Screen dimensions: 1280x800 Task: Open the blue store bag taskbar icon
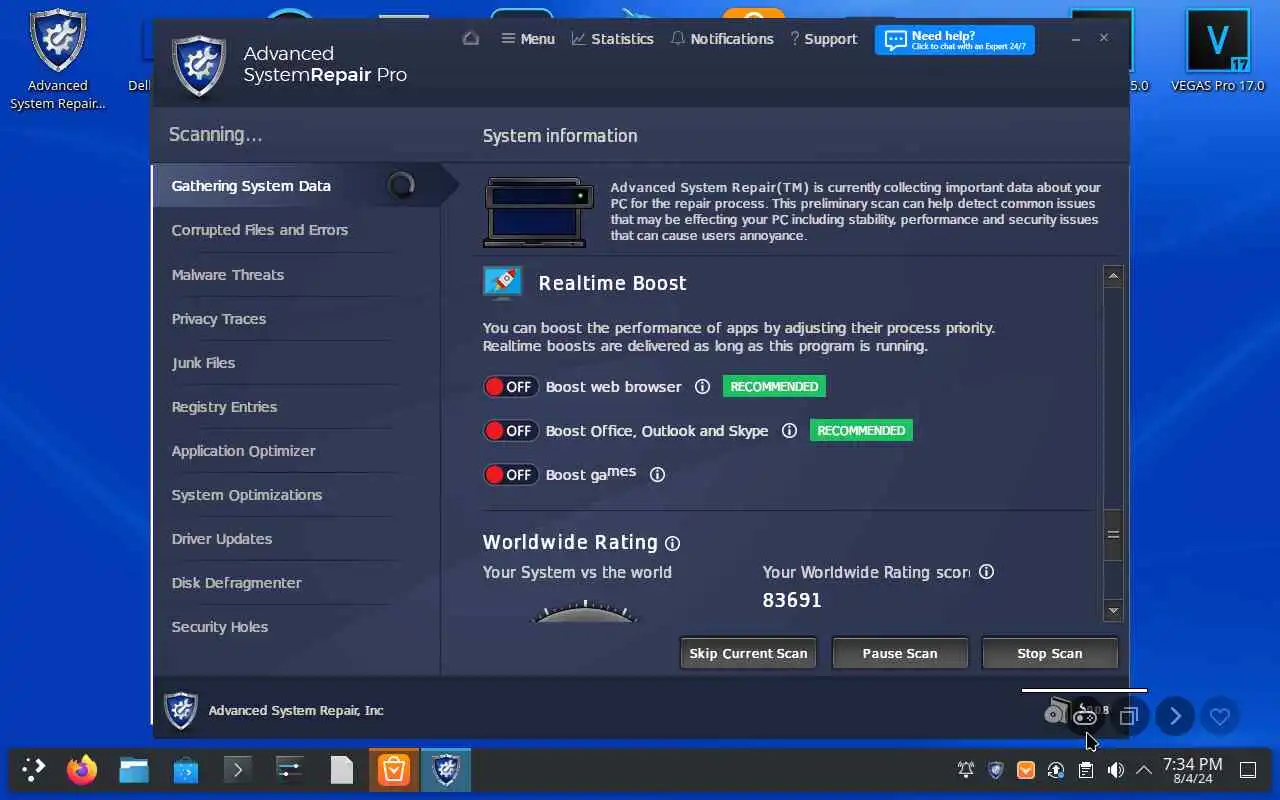coord(186,770)
